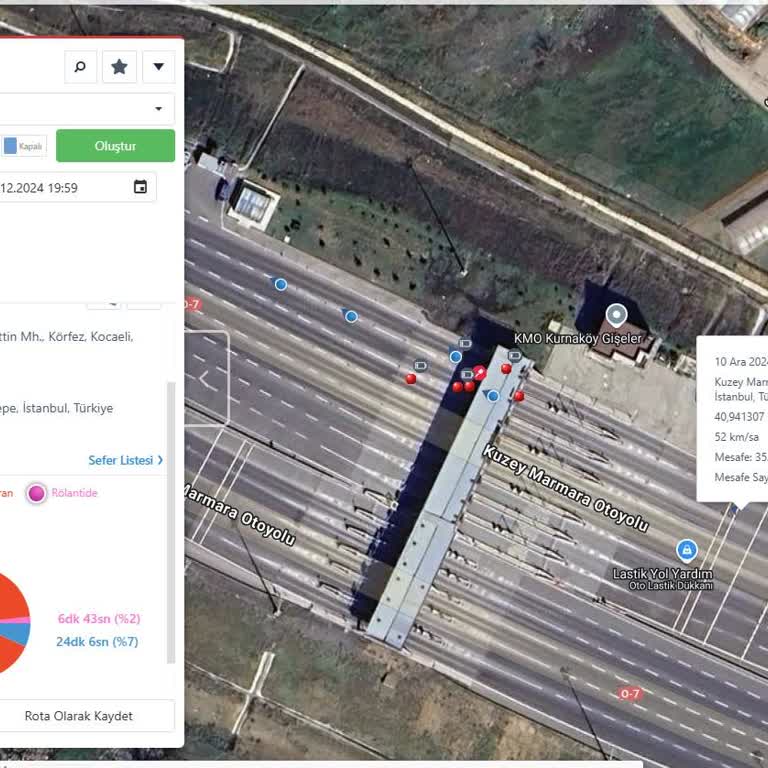Viewport: 768px width, 768px height.
Task: Click the blue slice of the pie chart
Action: pos(18,633)
